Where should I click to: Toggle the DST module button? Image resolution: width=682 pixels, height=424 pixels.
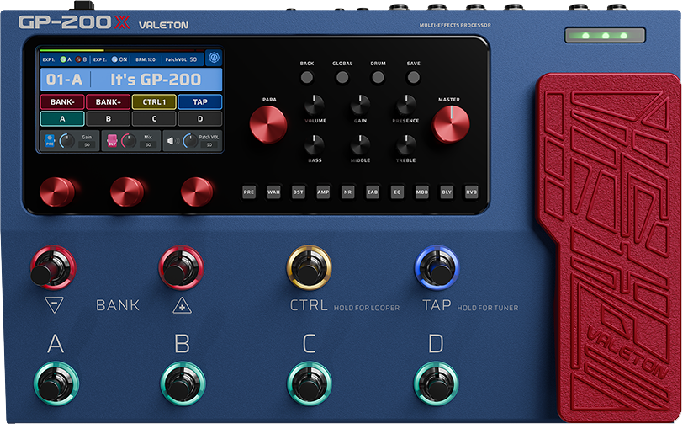coord(298,192)
